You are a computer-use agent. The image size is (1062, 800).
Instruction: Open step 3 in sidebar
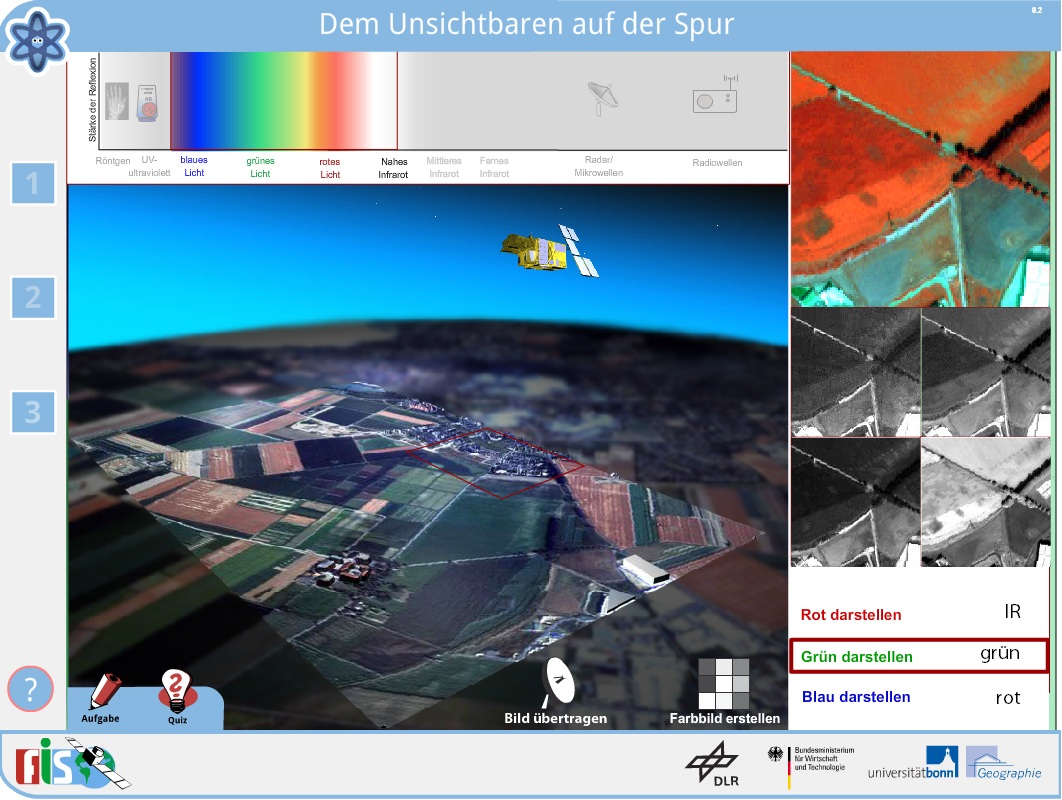(x=33, y=412)
